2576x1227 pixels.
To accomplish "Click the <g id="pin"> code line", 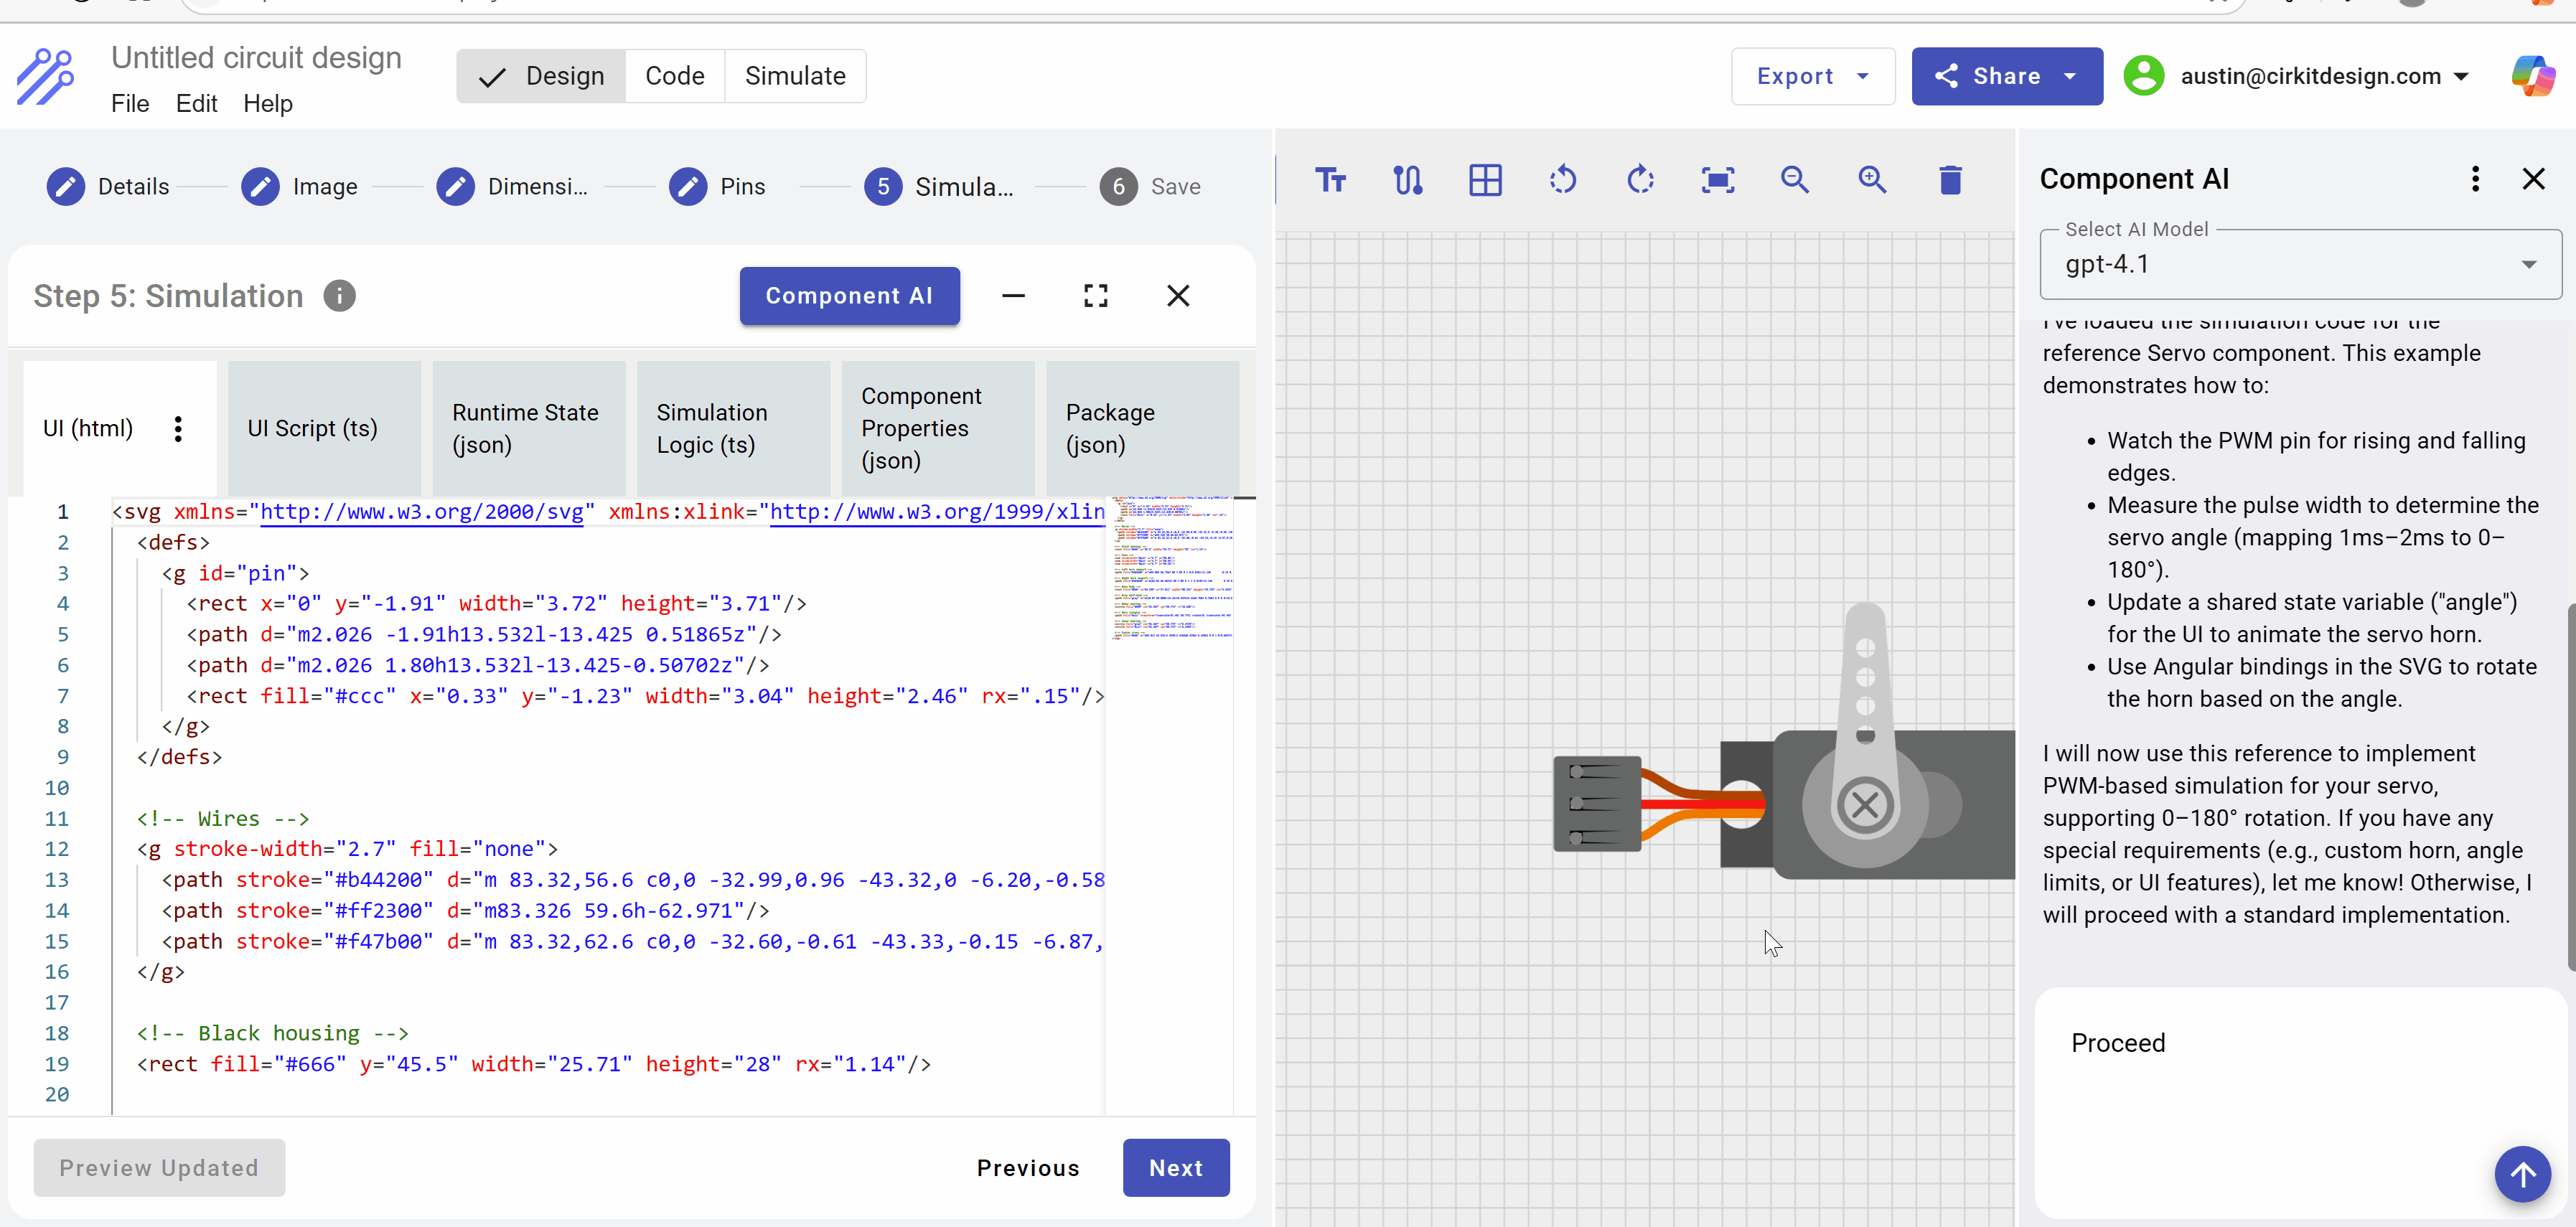I will click(x=235, y=574).
